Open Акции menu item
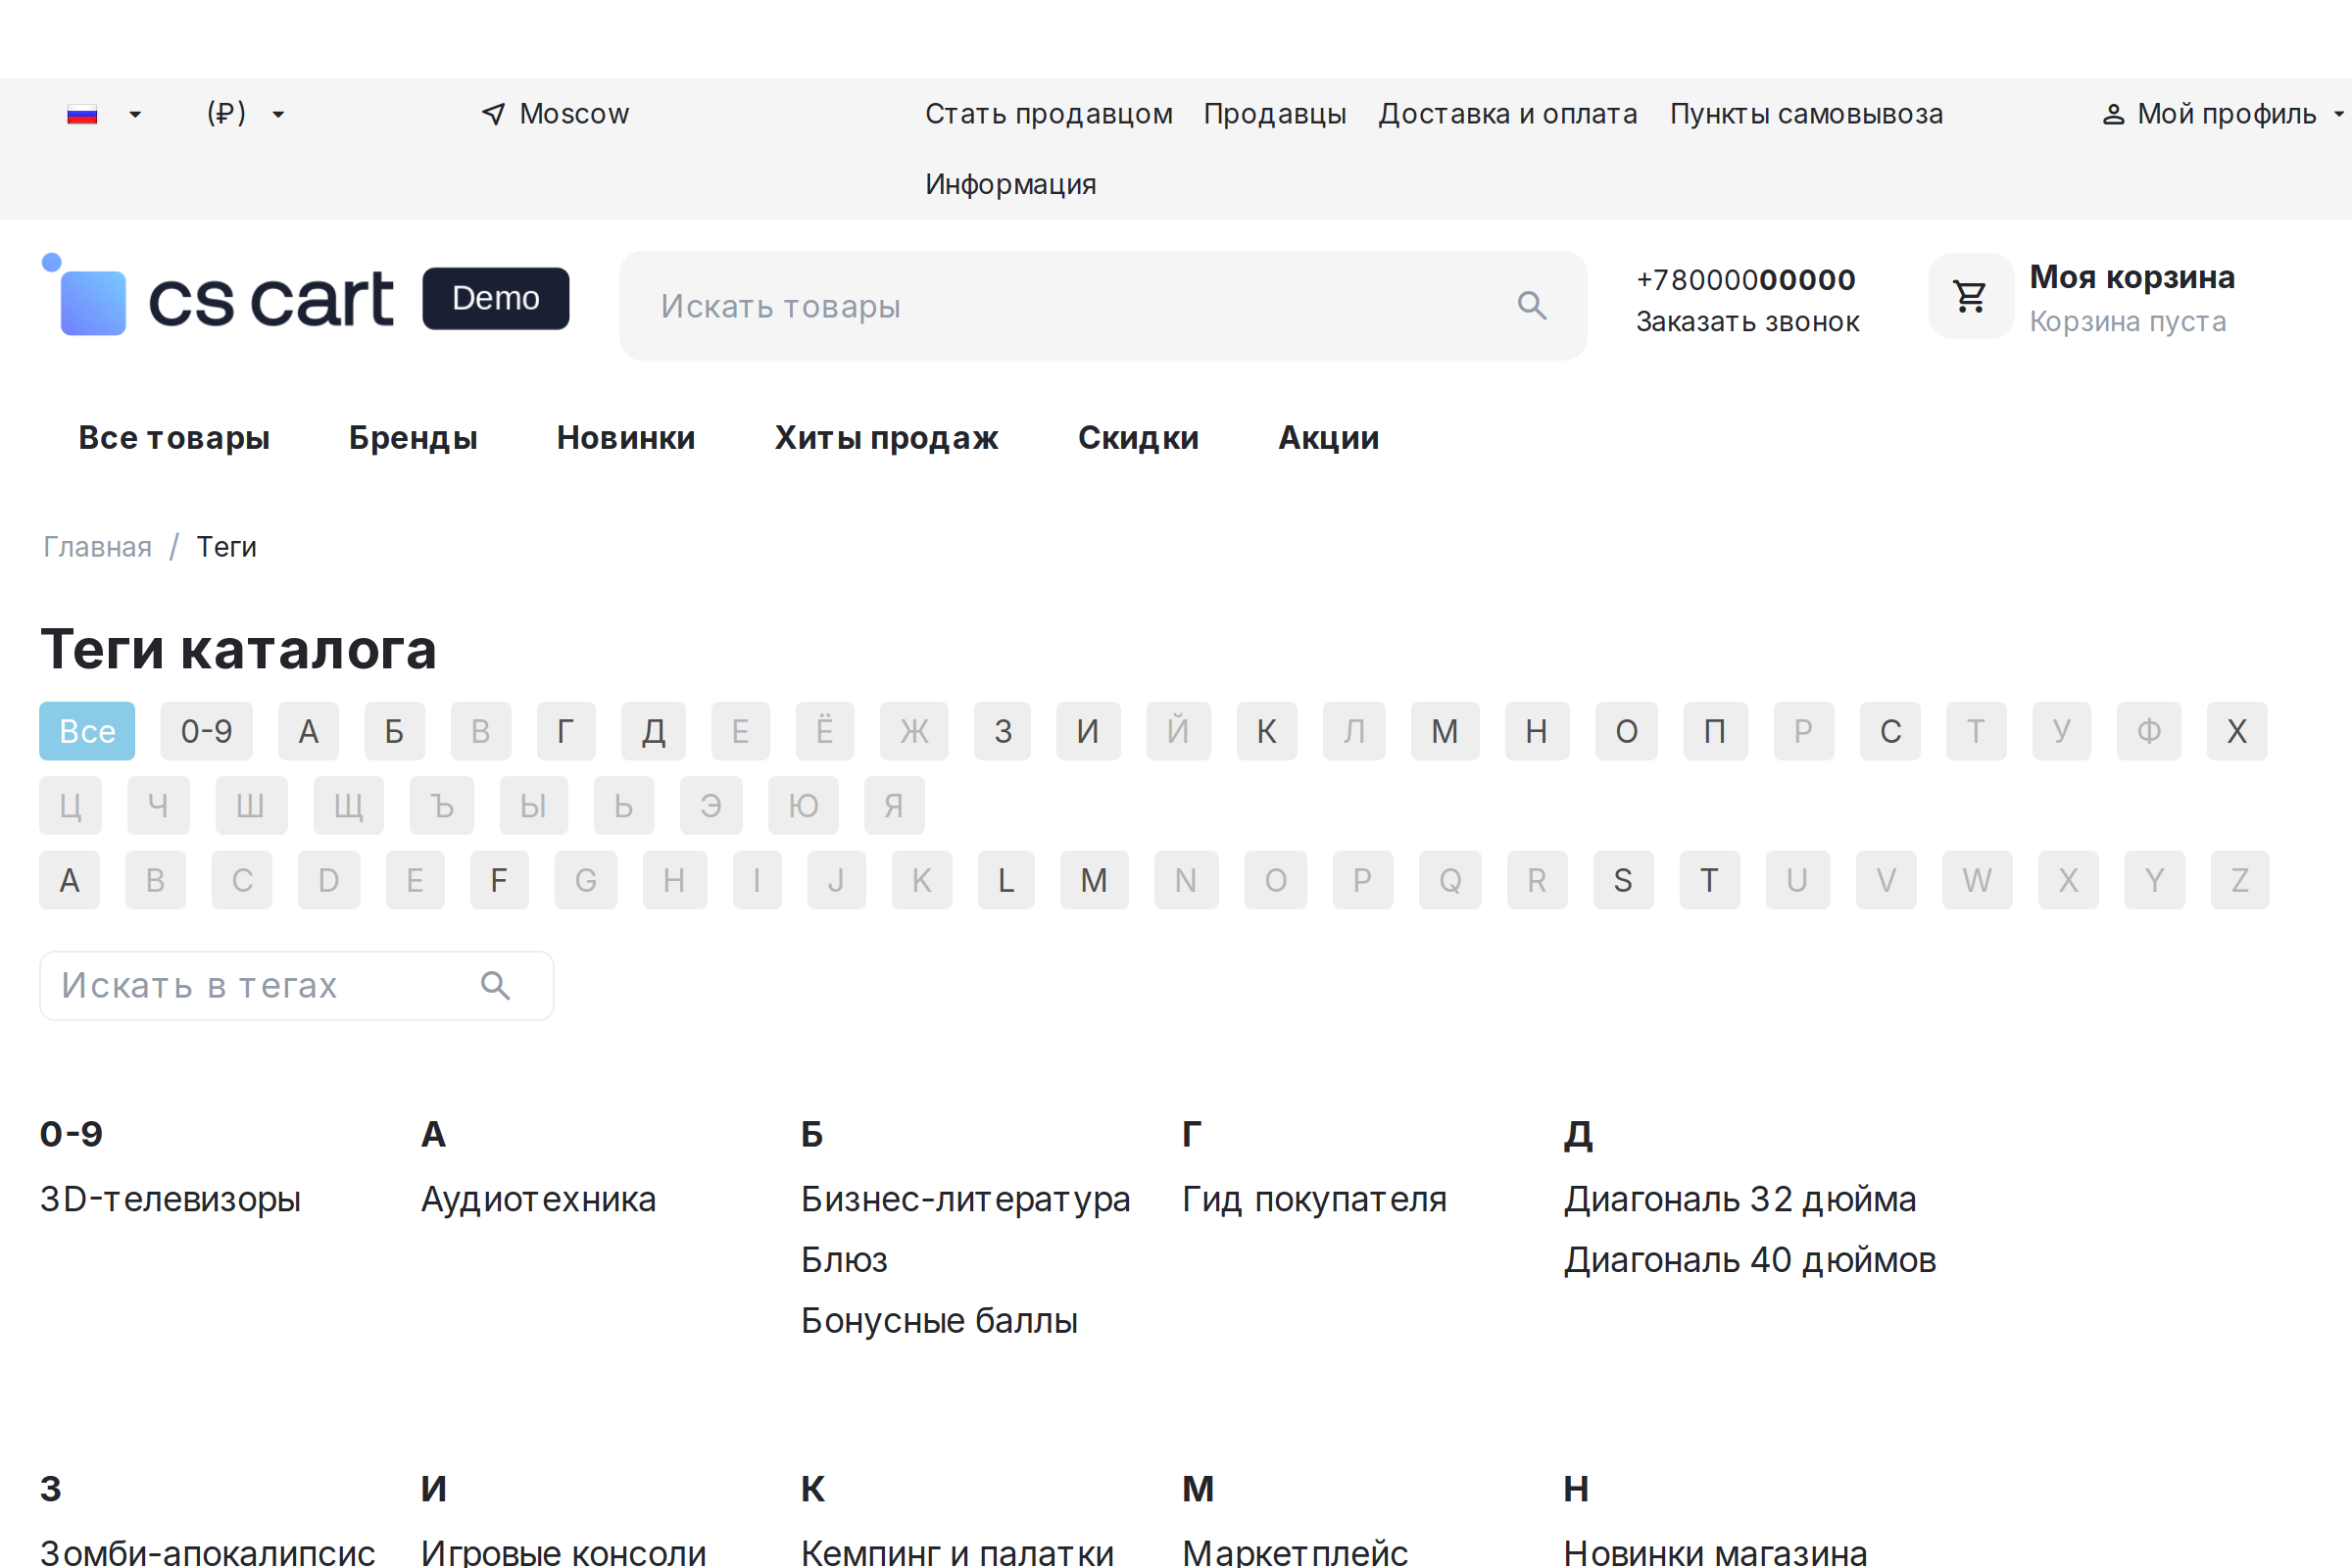This screenshot has height=1568, width=2352. coord(1328,438)
